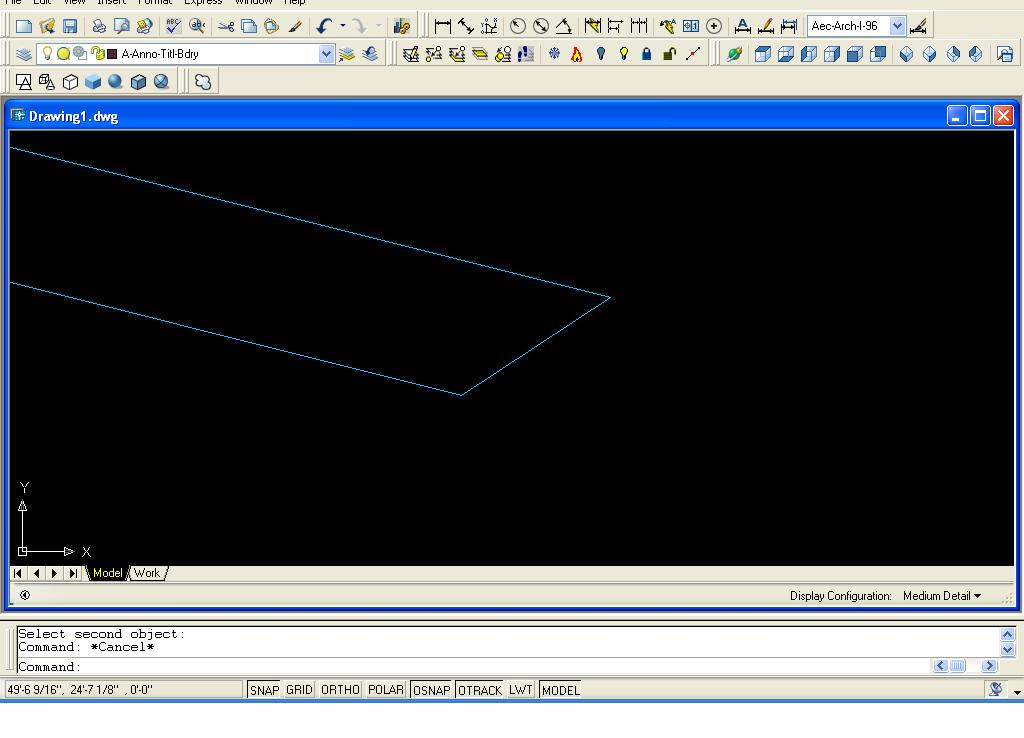Screen dimensions: 1024x738
Task: Click the cloud-shaped icon in third toolbar
Action: point(203,82)
